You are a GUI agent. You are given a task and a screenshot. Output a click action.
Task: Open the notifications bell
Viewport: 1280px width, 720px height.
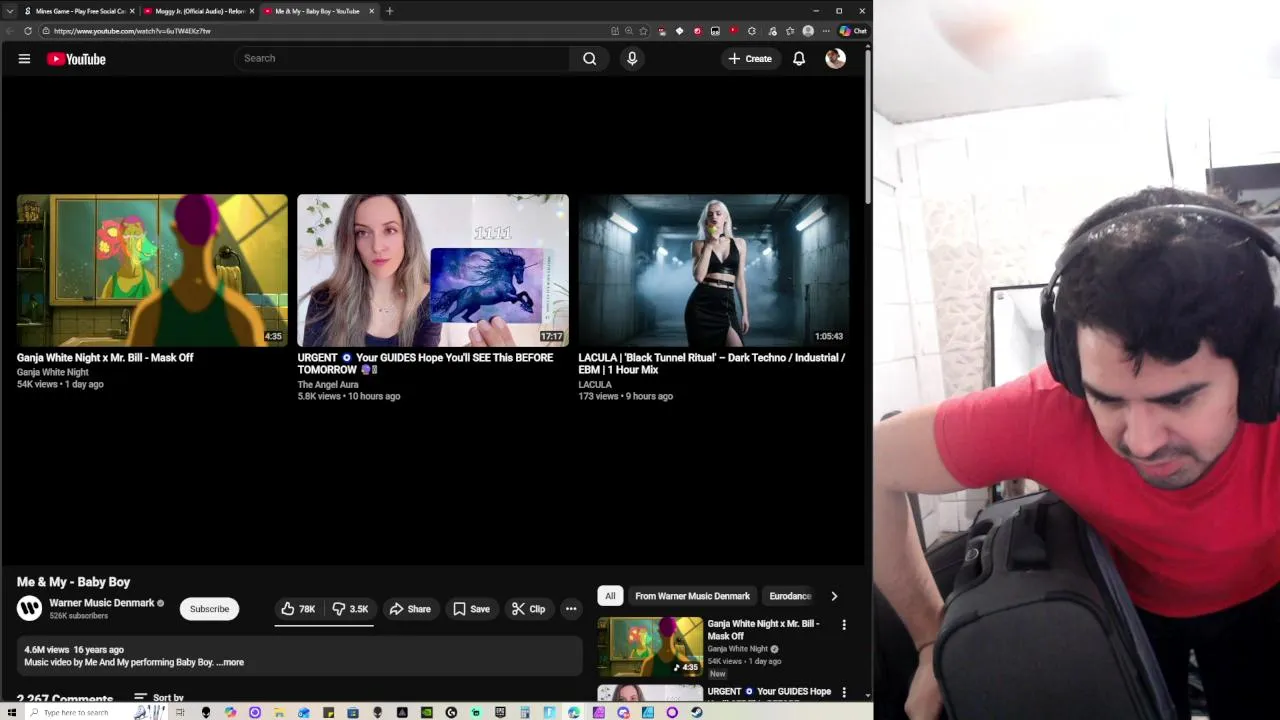[x=799, y=59]
